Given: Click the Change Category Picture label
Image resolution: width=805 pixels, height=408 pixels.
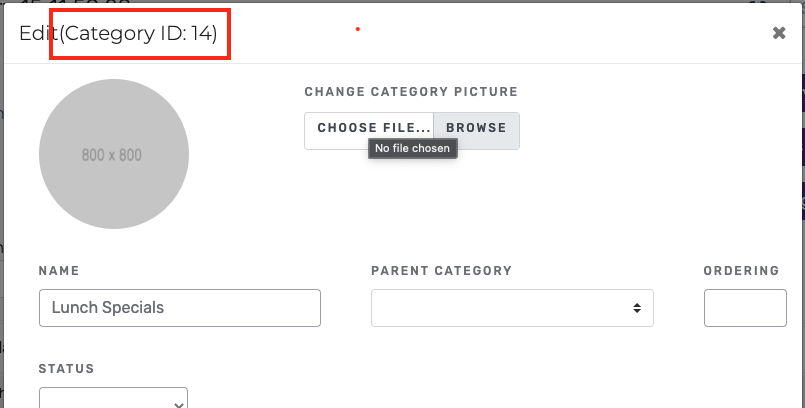Looking at the screenshot, I should click(x=411, y=92).
